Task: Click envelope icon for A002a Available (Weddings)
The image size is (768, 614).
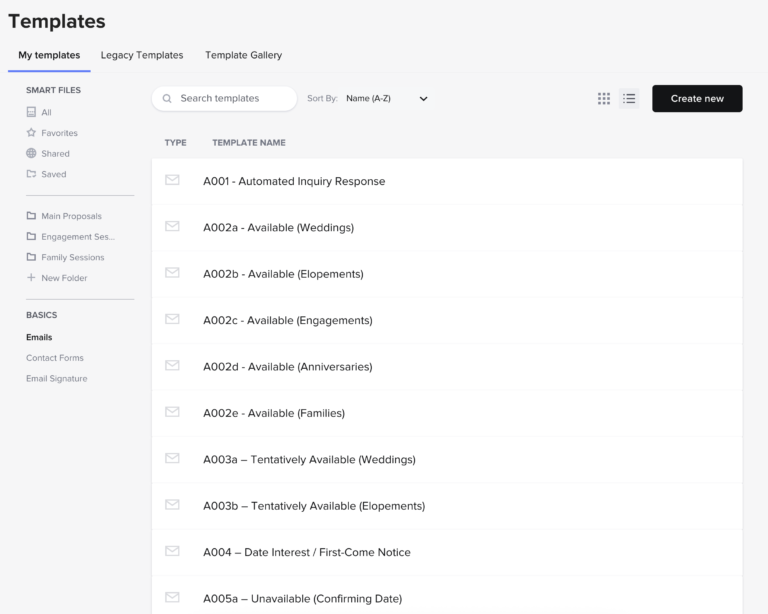Action: (x=172, y=226)
